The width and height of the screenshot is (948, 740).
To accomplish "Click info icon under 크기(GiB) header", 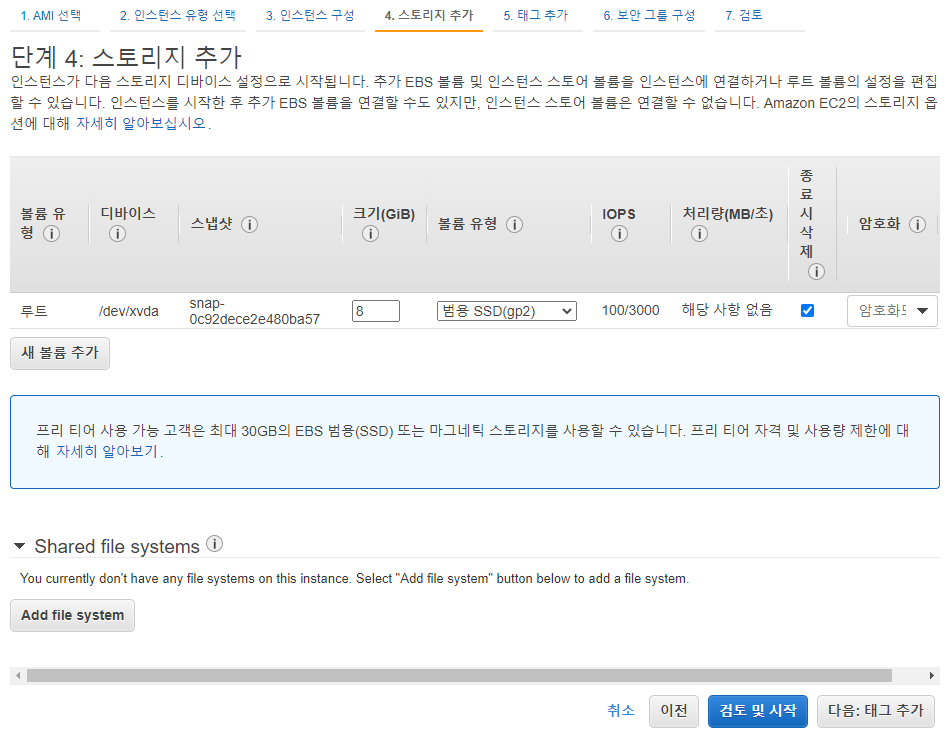I will click(x=370, y=233).
